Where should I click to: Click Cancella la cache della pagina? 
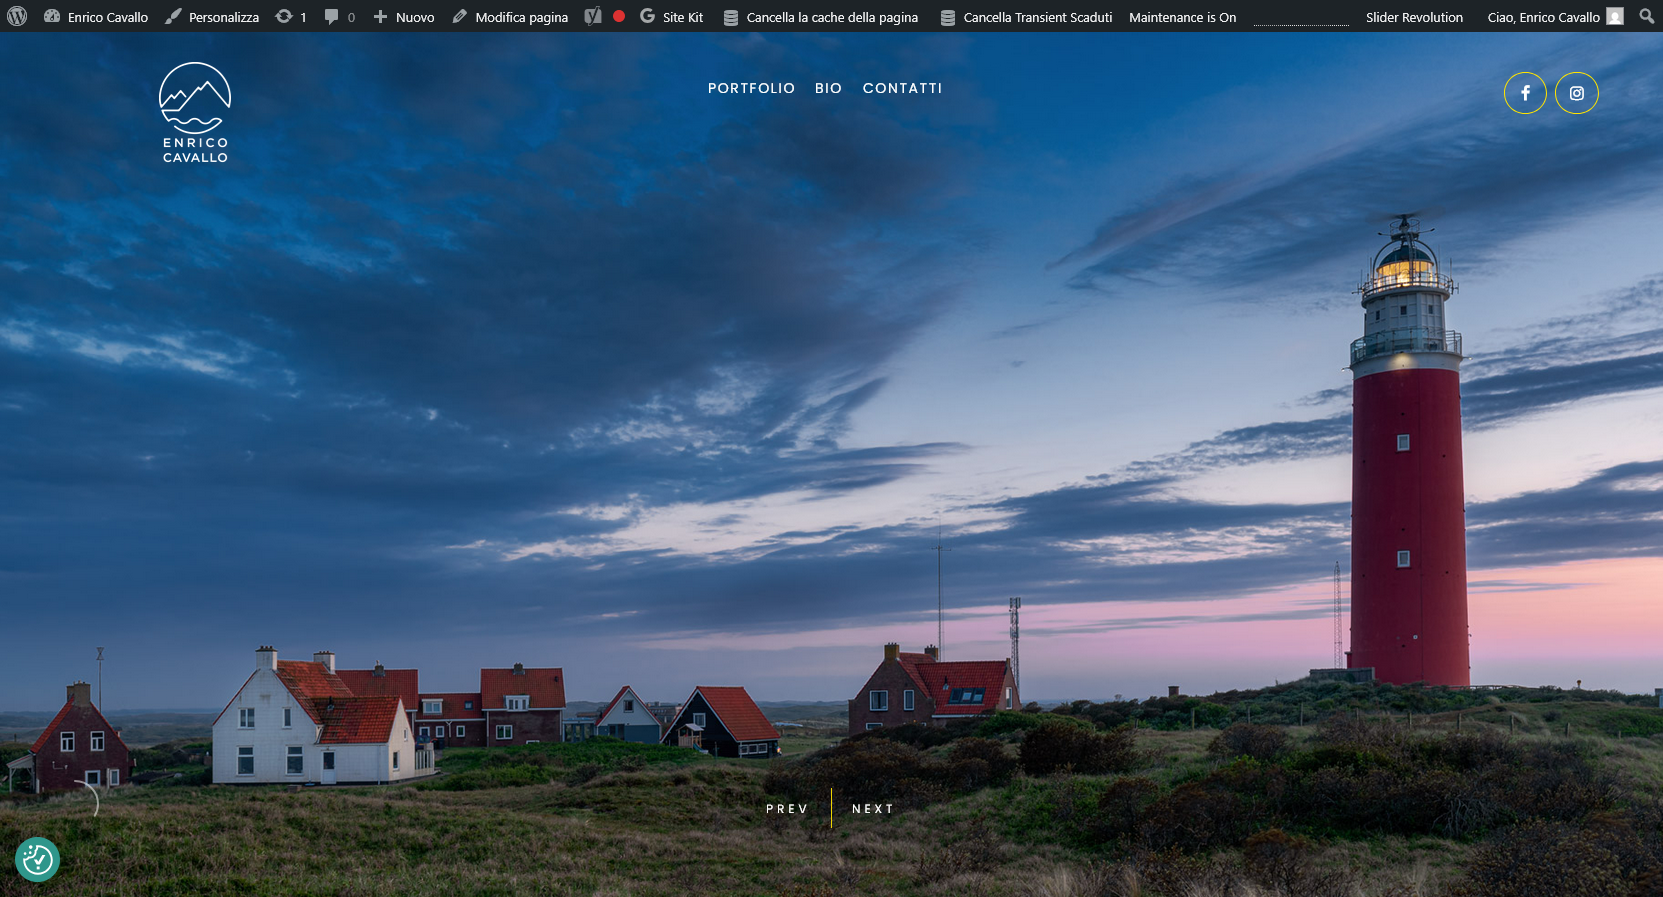821,17
